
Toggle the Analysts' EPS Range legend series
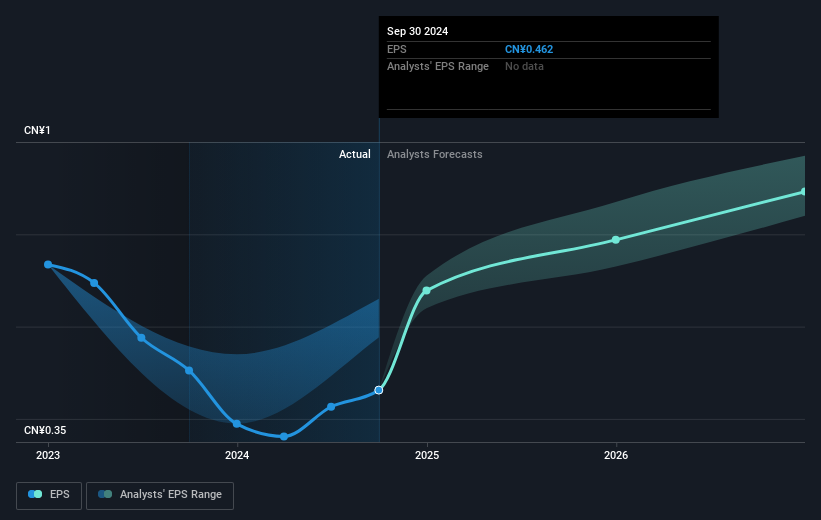(160, 495)
